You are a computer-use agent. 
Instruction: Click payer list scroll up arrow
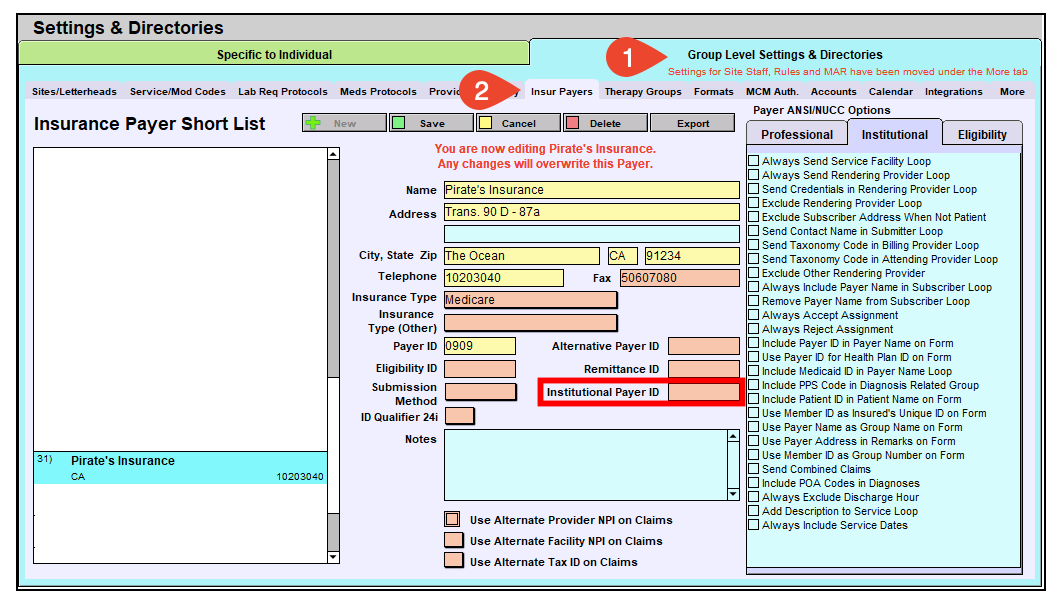point(333,154)
